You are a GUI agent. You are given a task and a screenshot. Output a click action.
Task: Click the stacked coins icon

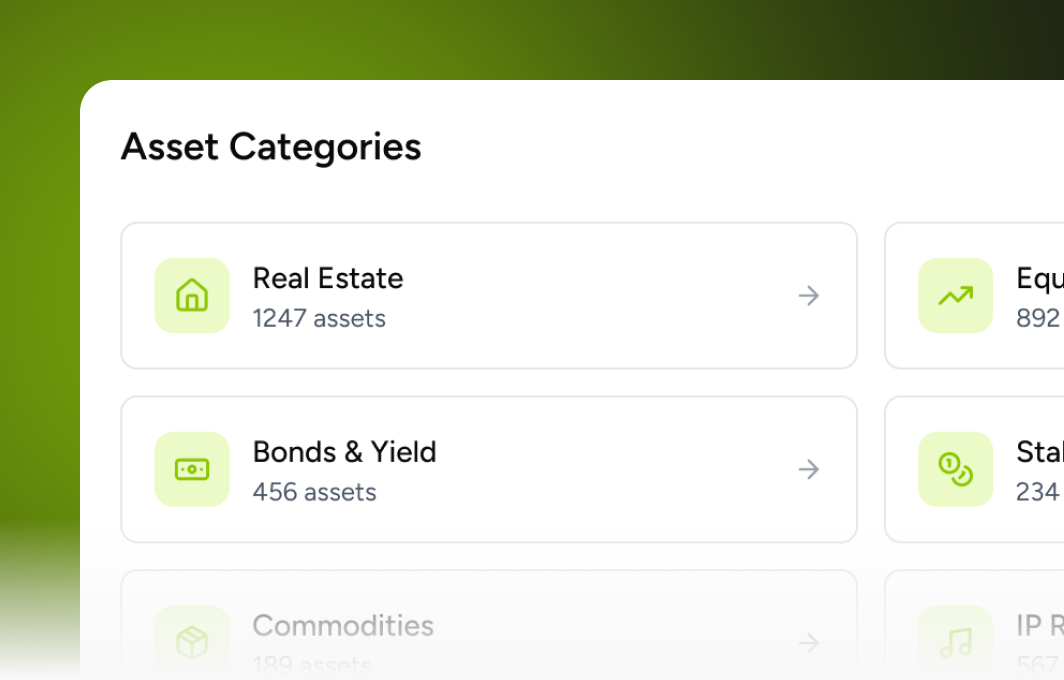pos(955,469)
